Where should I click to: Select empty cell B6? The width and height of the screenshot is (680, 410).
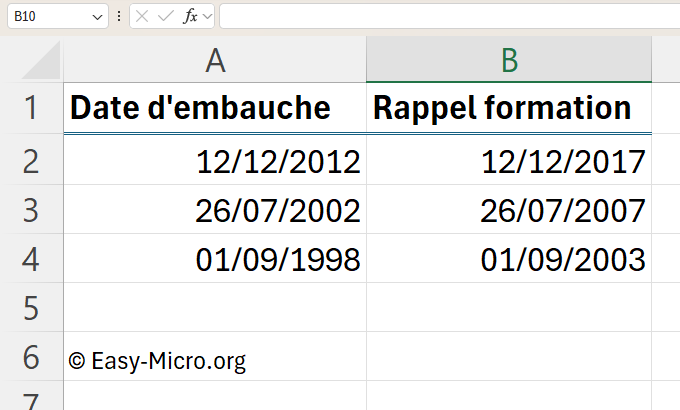[x=509, y=357]
